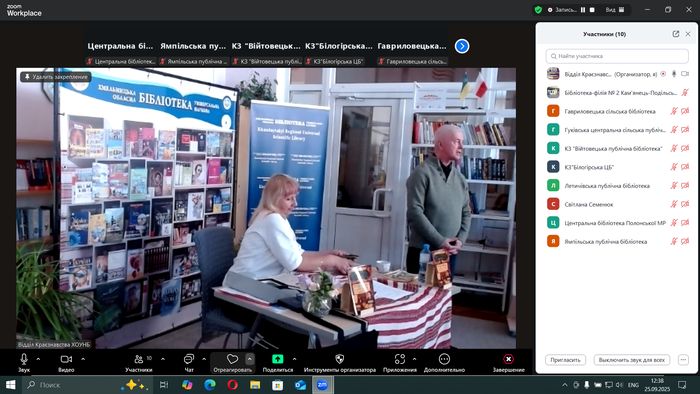Click the participant search field

pyautogui.click(x=617, y=56)
